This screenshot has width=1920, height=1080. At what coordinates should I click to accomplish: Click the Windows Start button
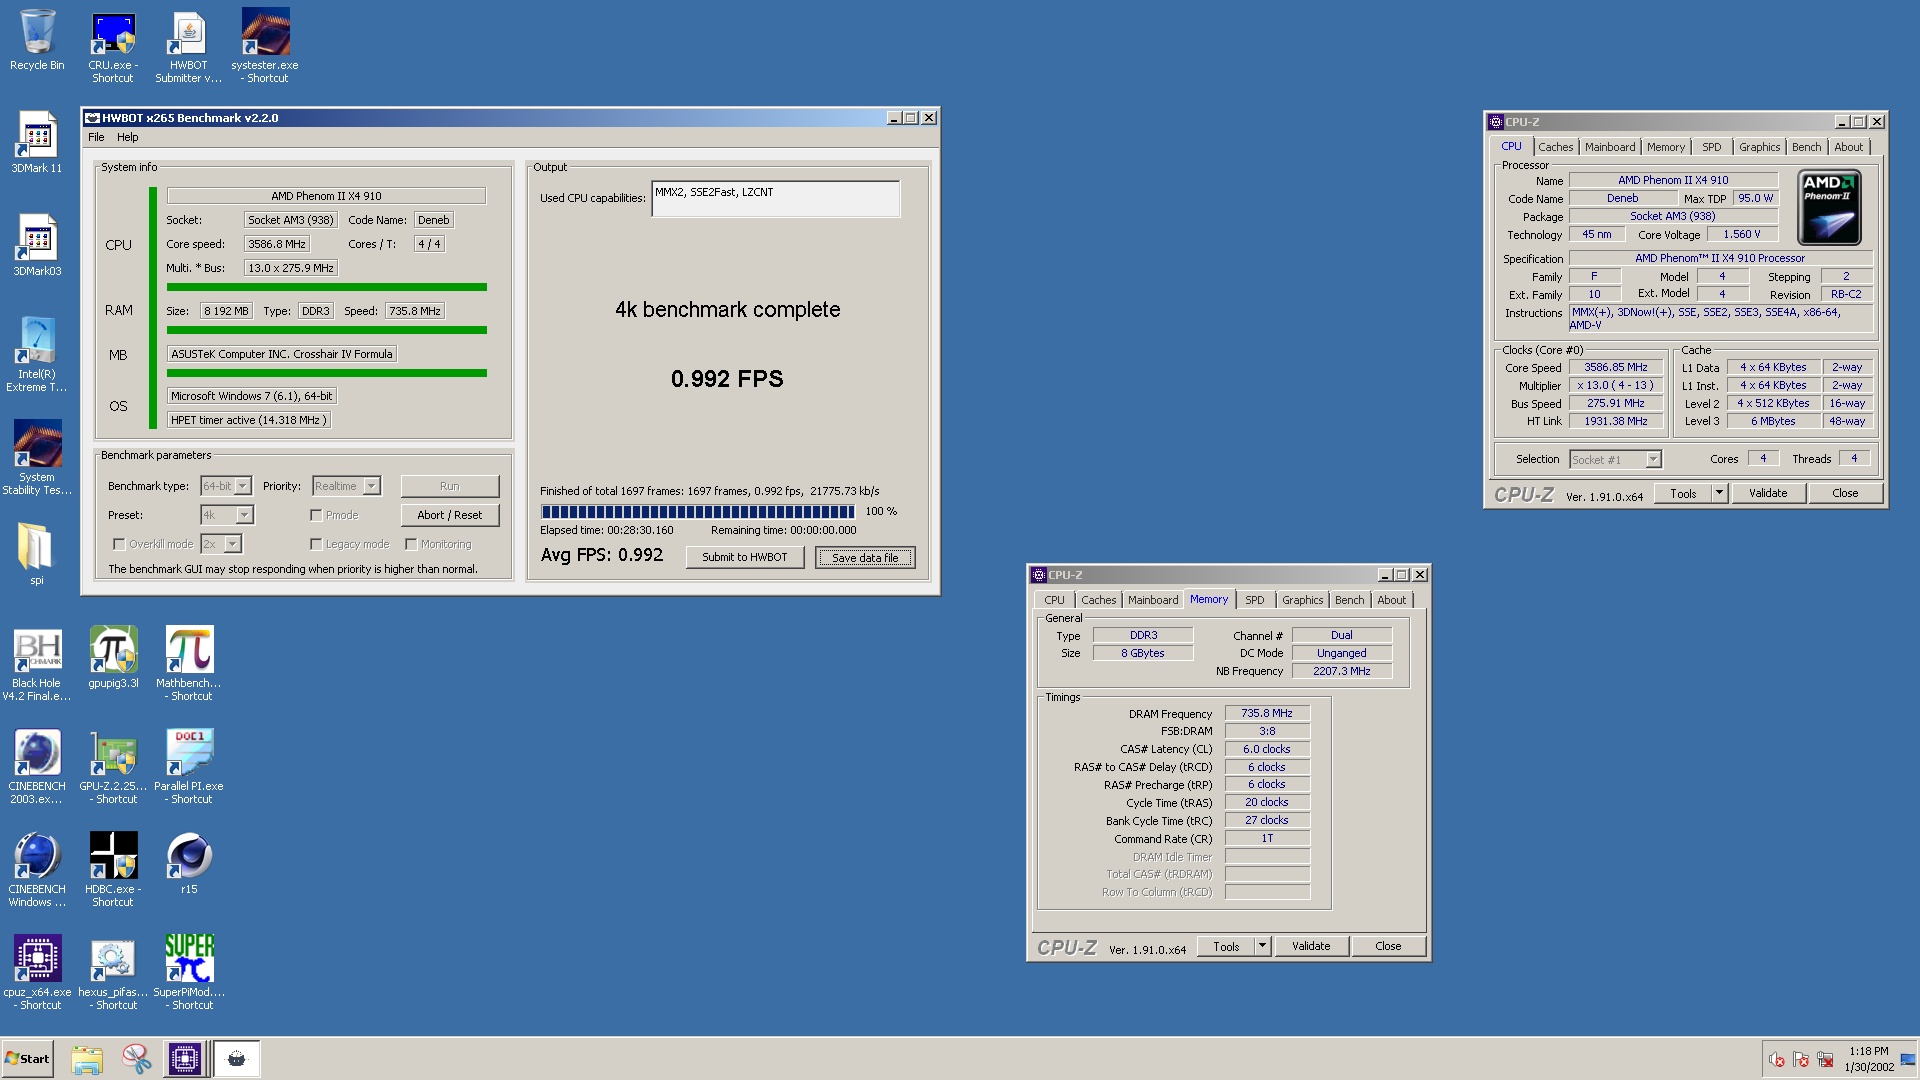[x=27, y=1059]
